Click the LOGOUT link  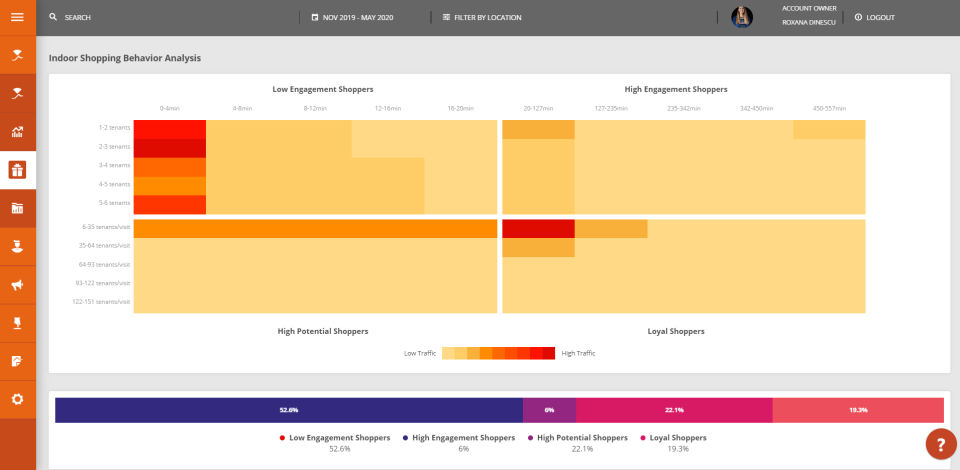click(x=880, y=18)
